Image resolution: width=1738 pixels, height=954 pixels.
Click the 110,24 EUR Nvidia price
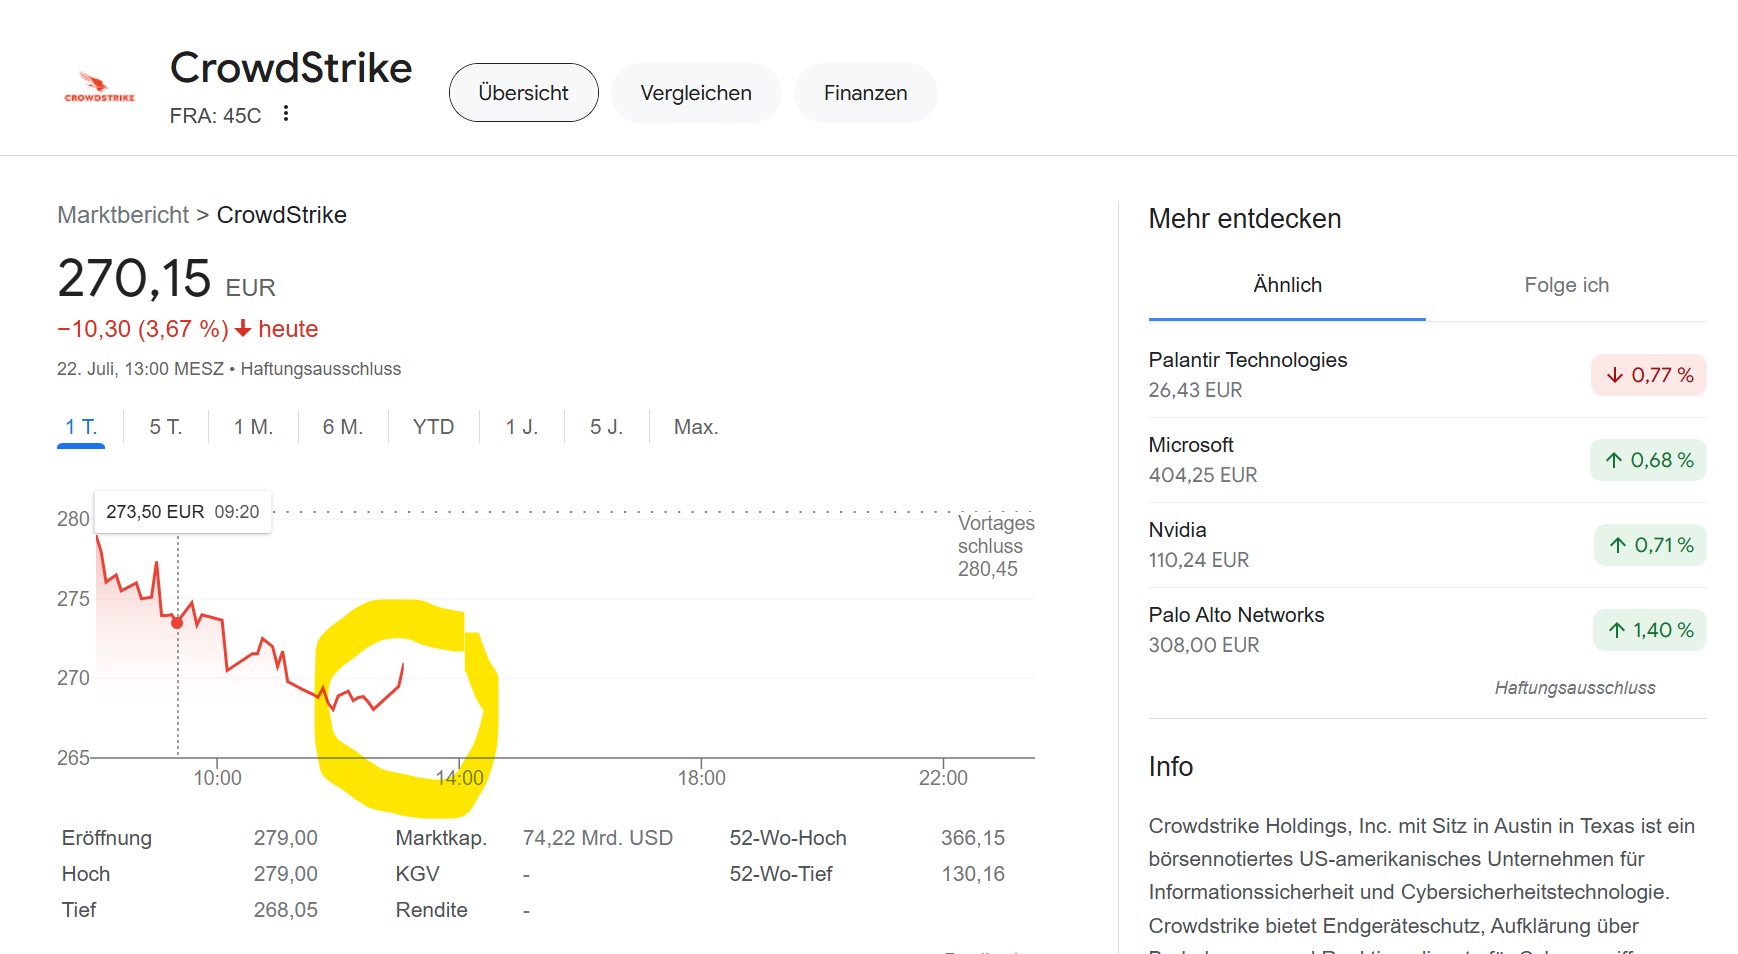point(1198,560)
